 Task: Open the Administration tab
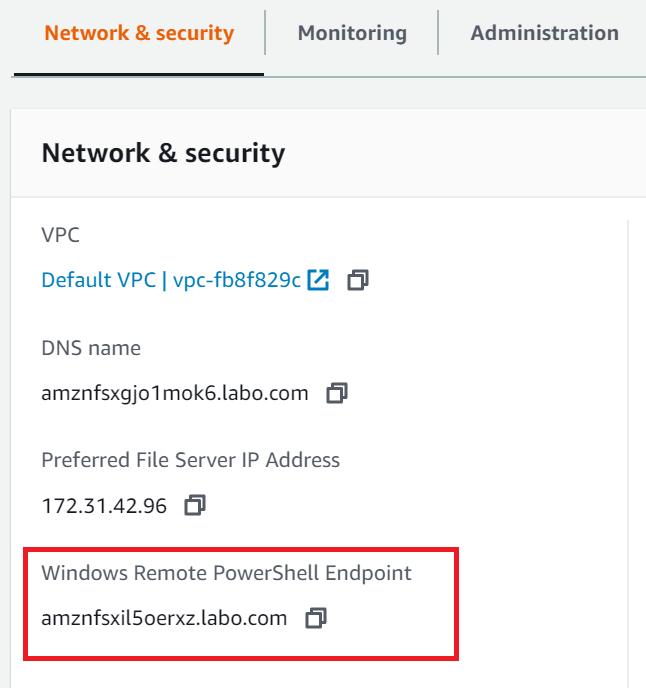tap(544, 33)
